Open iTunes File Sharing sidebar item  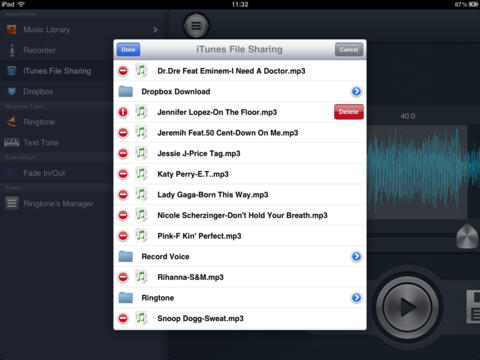pyautogui.click(x=57, y=71)
